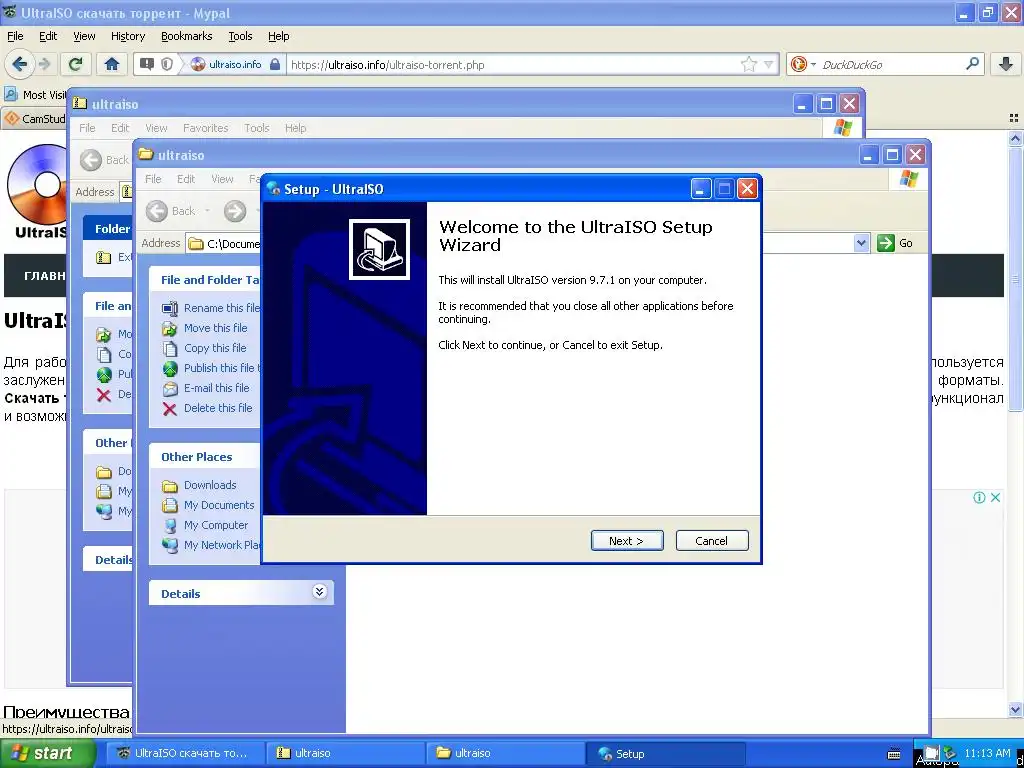Cancel the UltraISO Setup wizard
Image resolution: width=1024 pixels, height=768 pixels.
point(712,541)
